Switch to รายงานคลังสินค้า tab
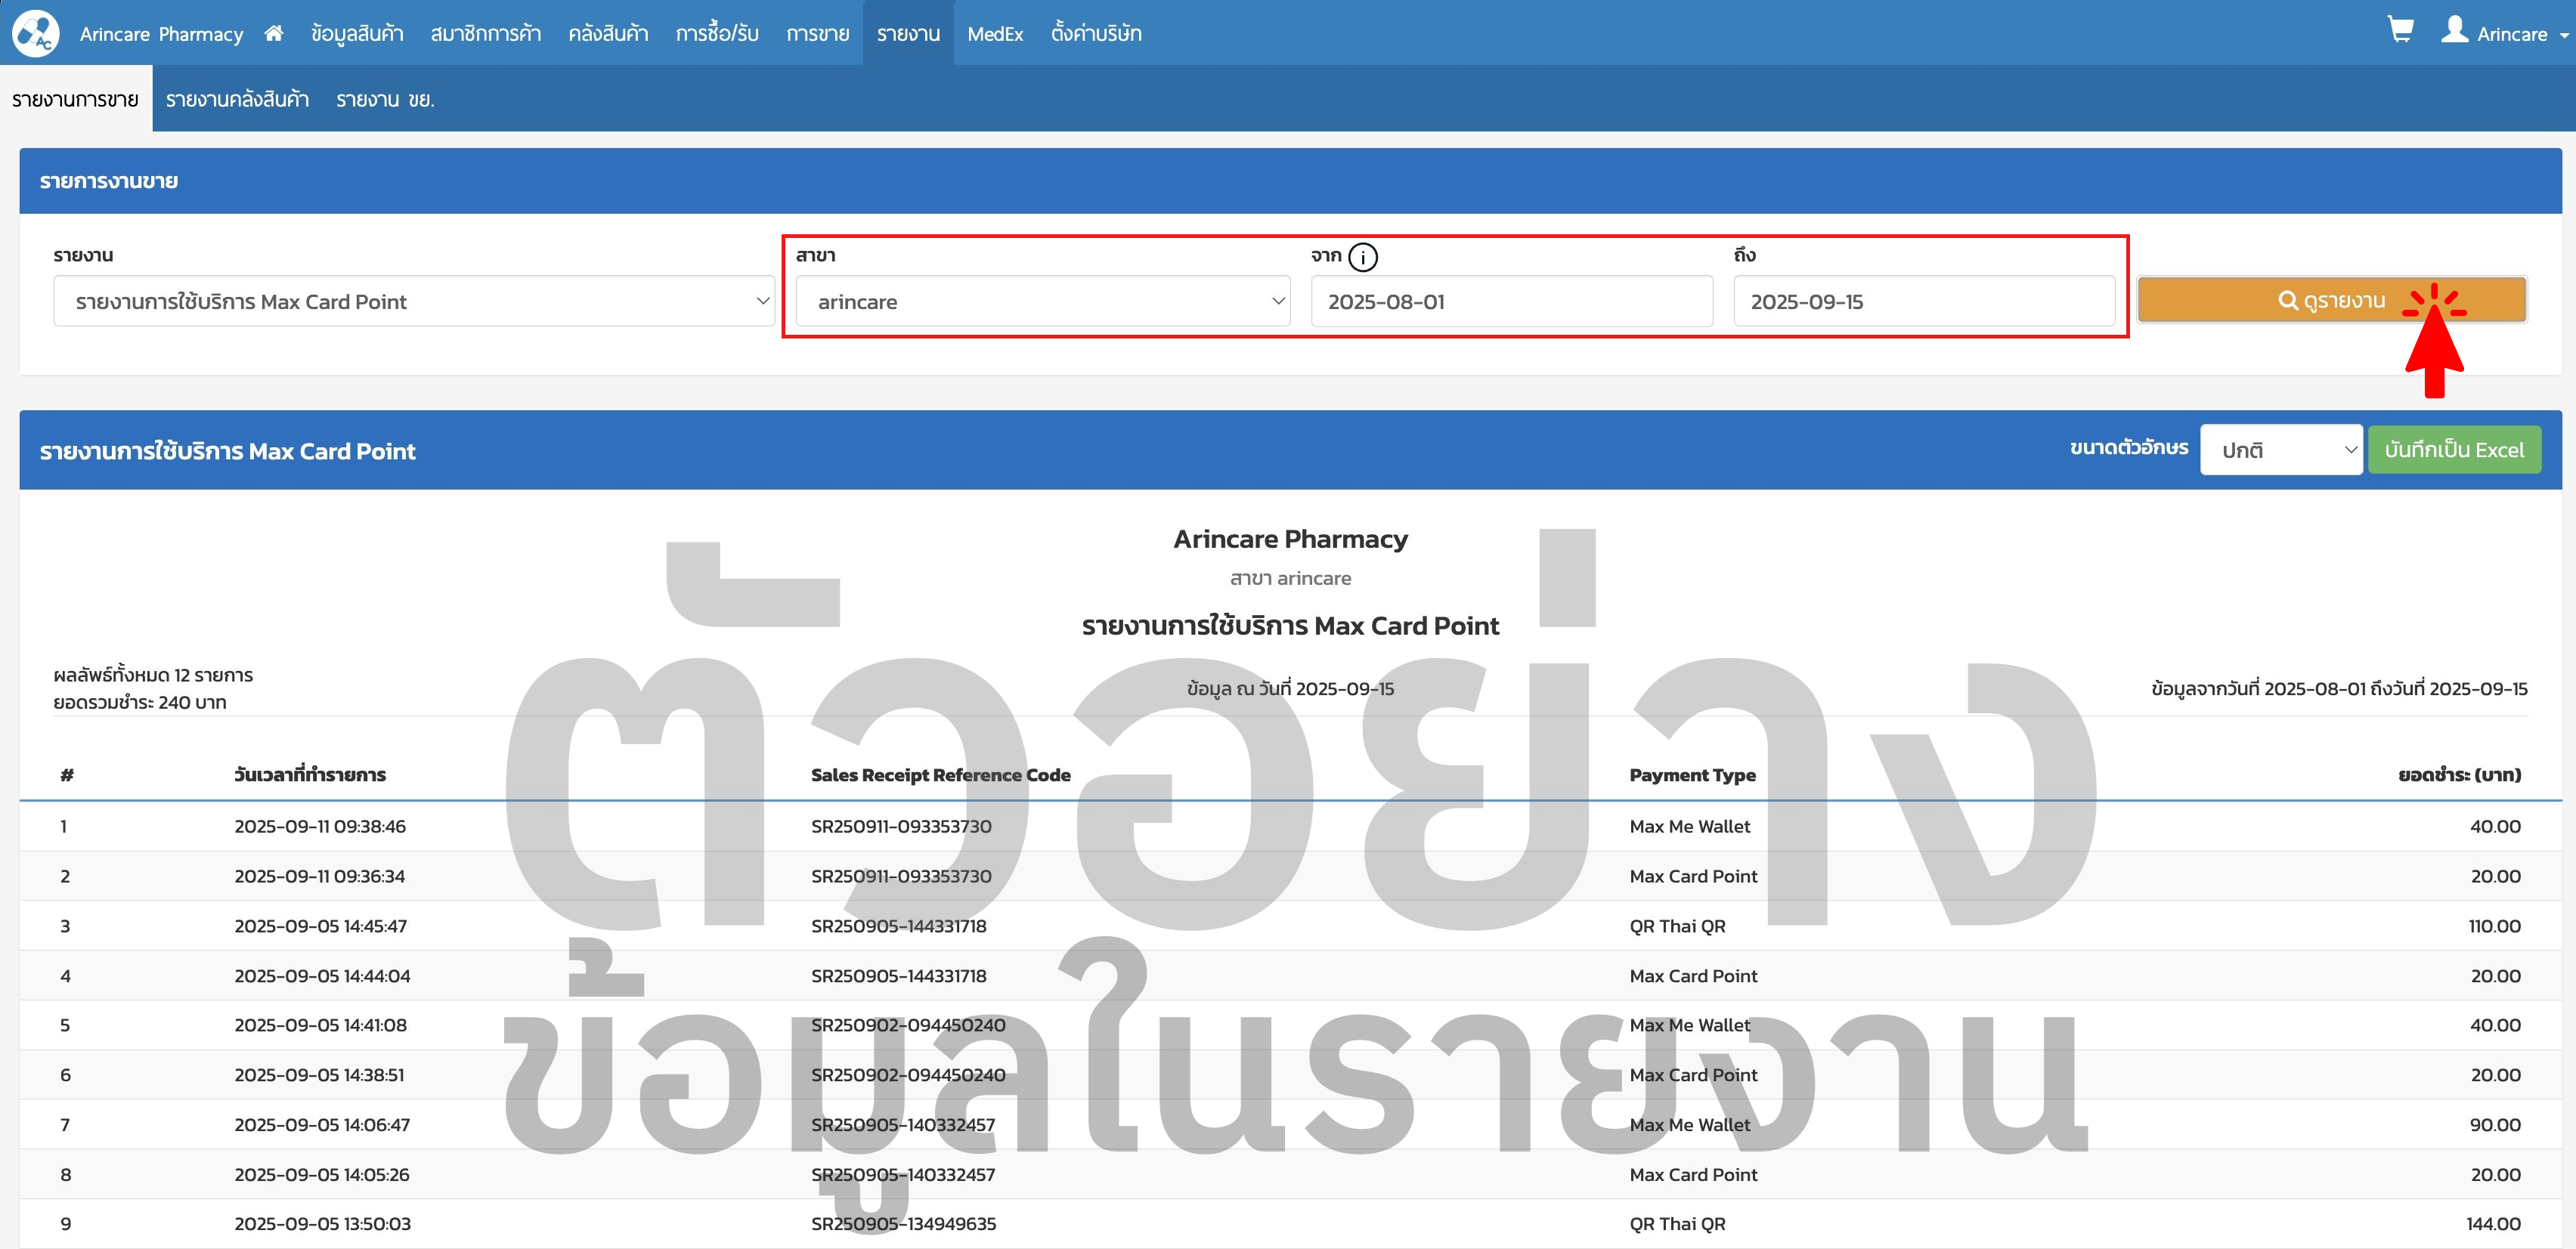 [x=237, y=99]
